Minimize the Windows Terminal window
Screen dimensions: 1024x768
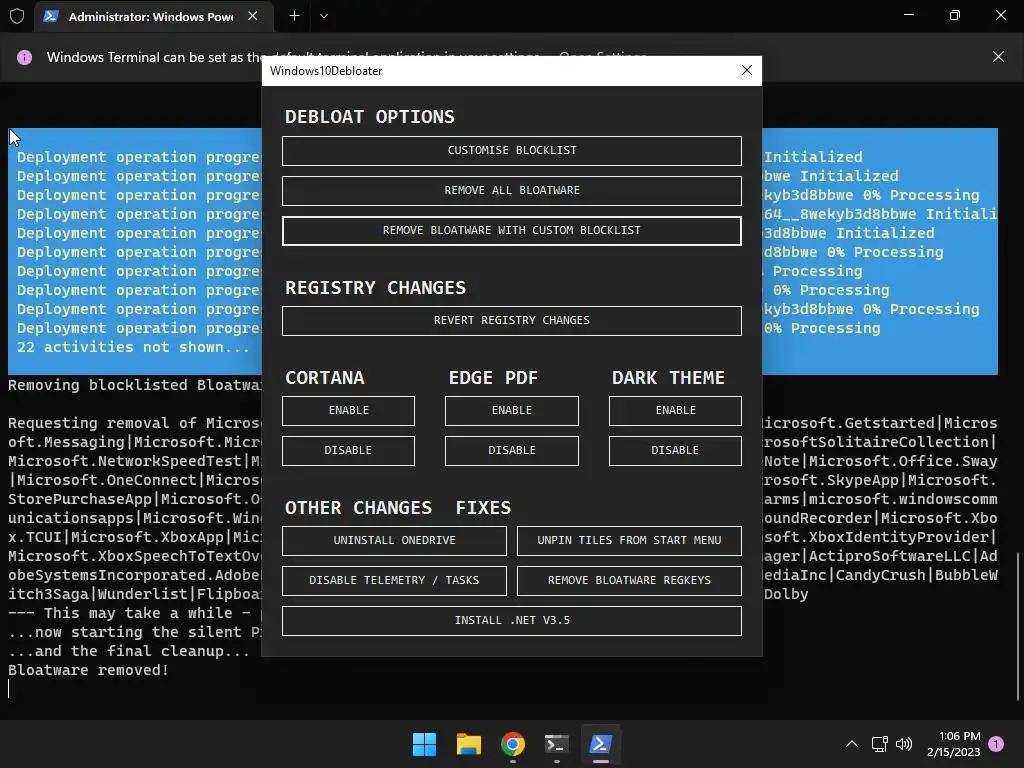point(908,15)
